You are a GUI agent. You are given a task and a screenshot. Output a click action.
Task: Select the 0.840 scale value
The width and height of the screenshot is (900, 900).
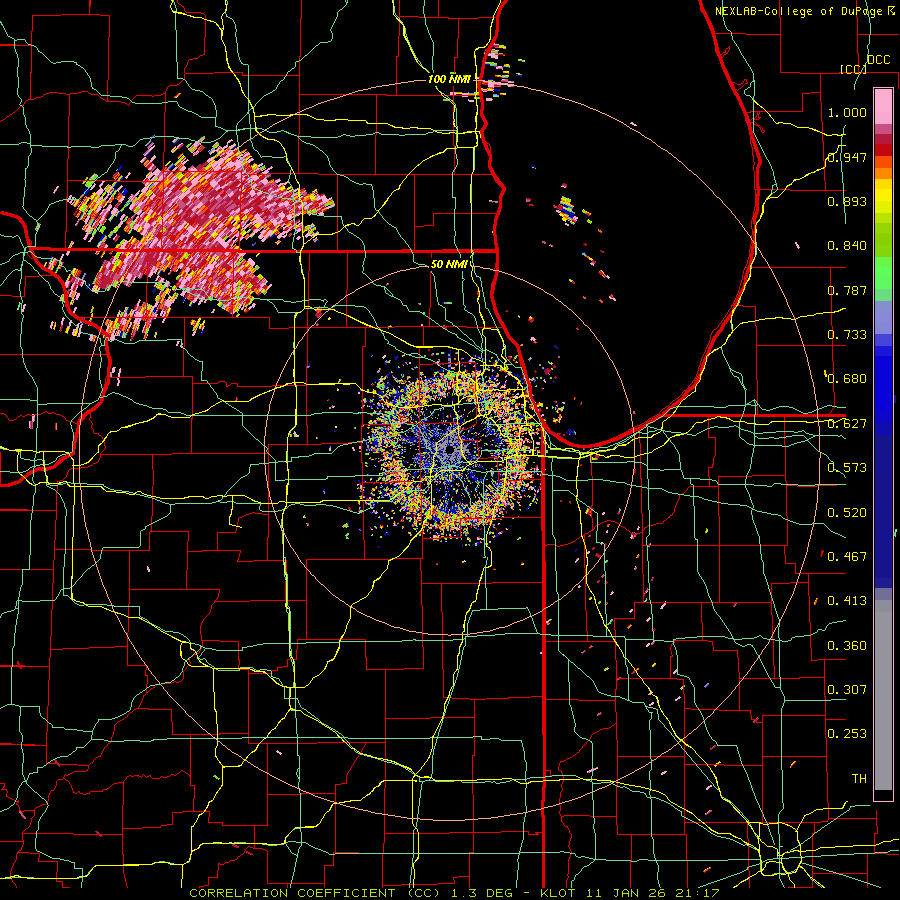pos(847,246)
